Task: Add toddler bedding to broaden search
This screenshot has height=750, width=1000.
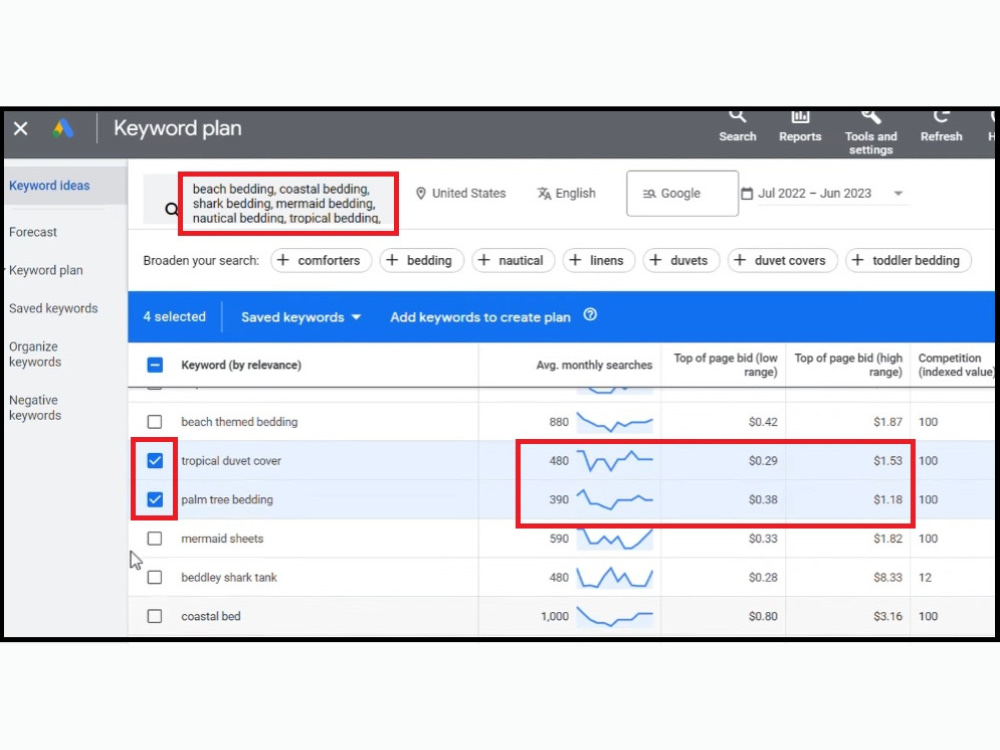Action: click(908, 260)
